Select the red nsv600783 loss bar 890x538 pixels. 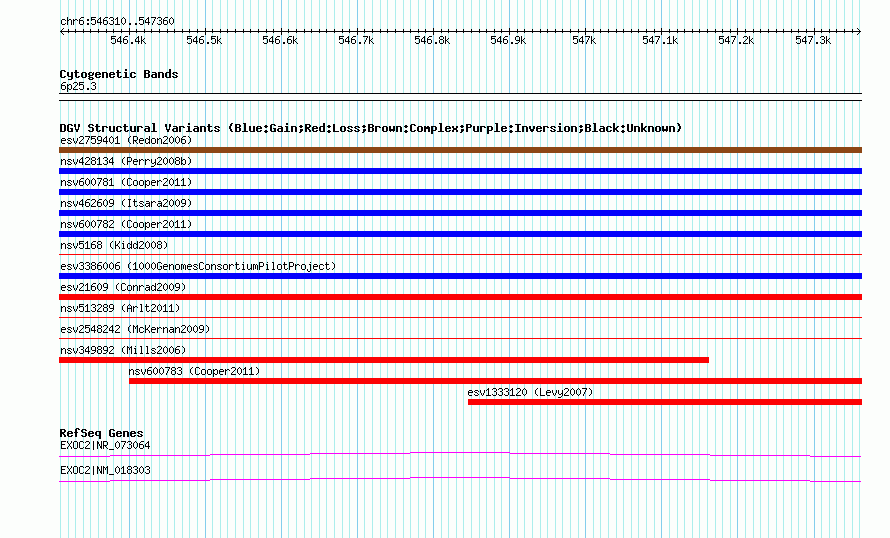tap(496, 381)
